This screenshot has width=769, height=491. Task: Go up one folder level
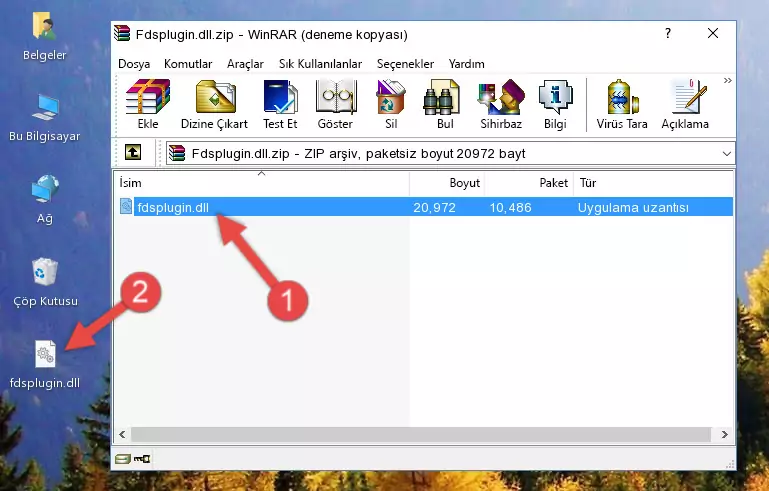(133, 153)
